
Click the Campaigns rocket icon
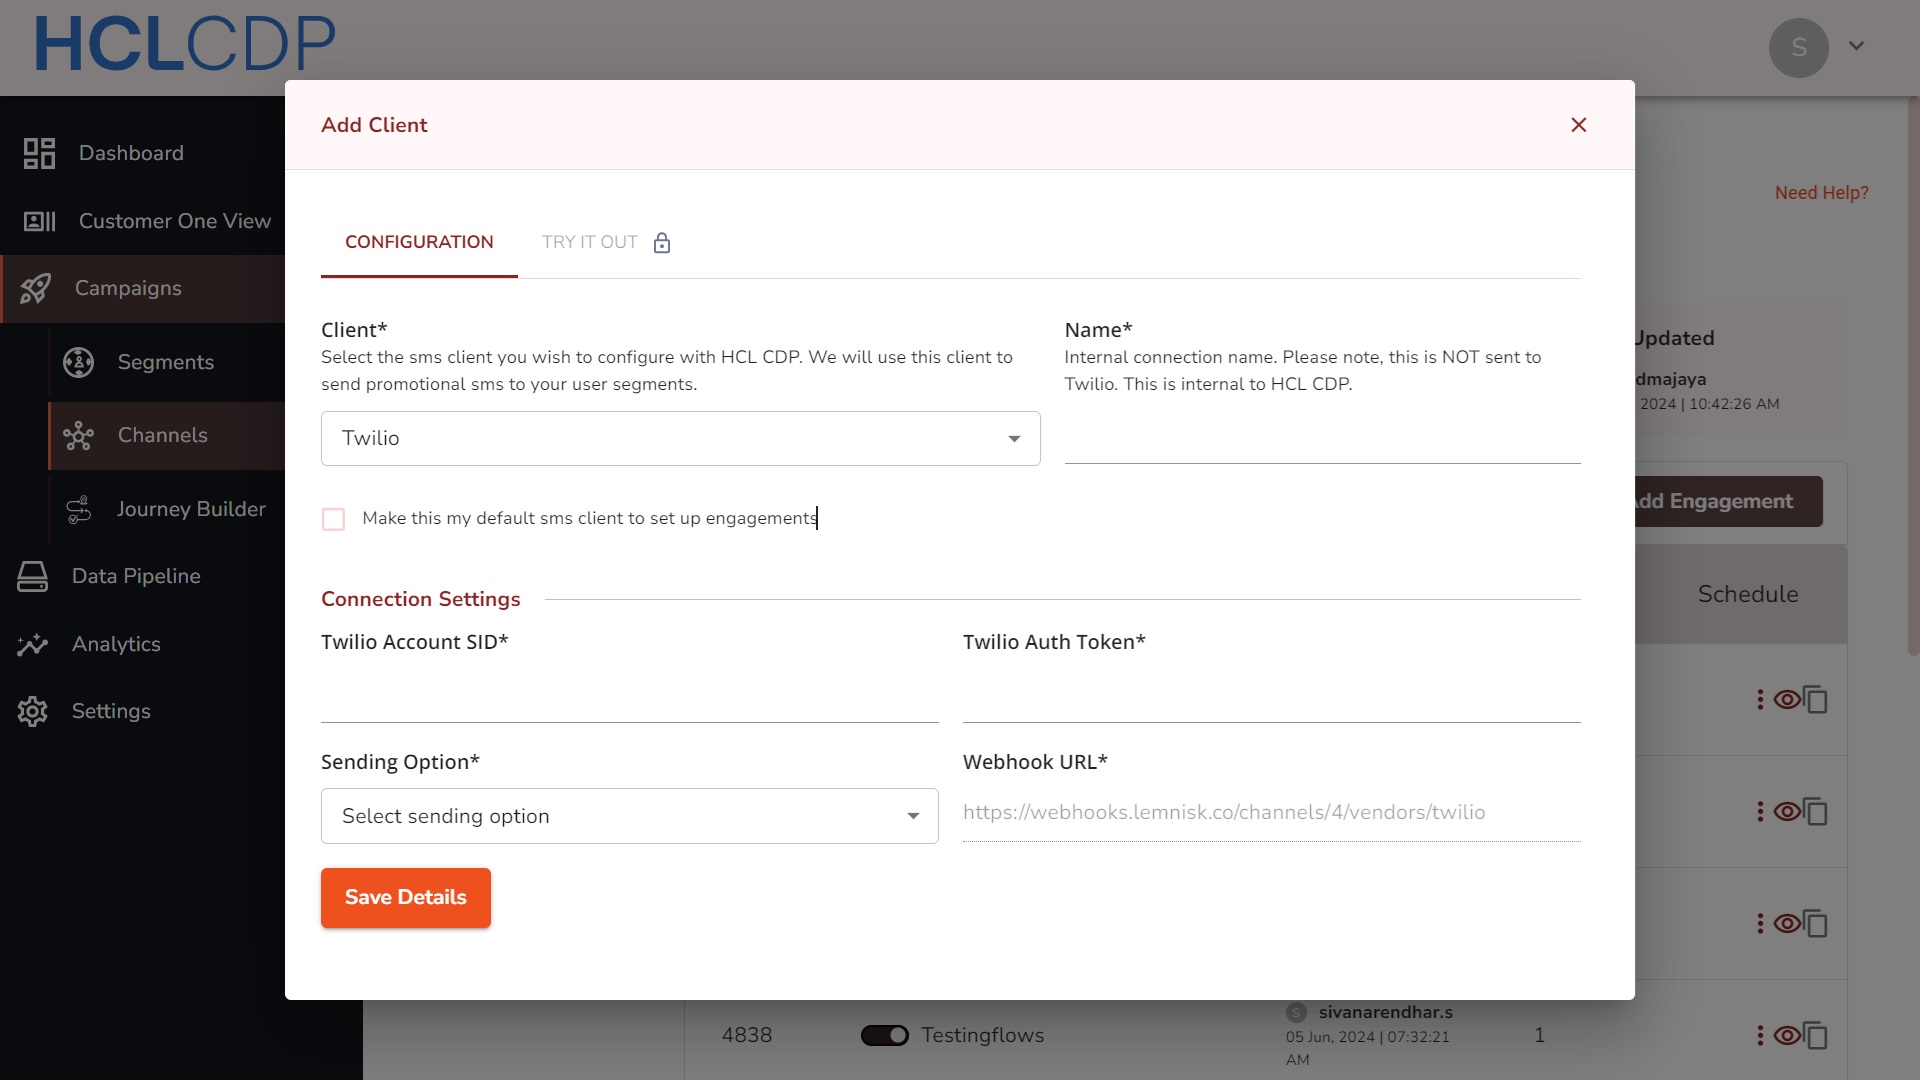(x=36, y=289)
